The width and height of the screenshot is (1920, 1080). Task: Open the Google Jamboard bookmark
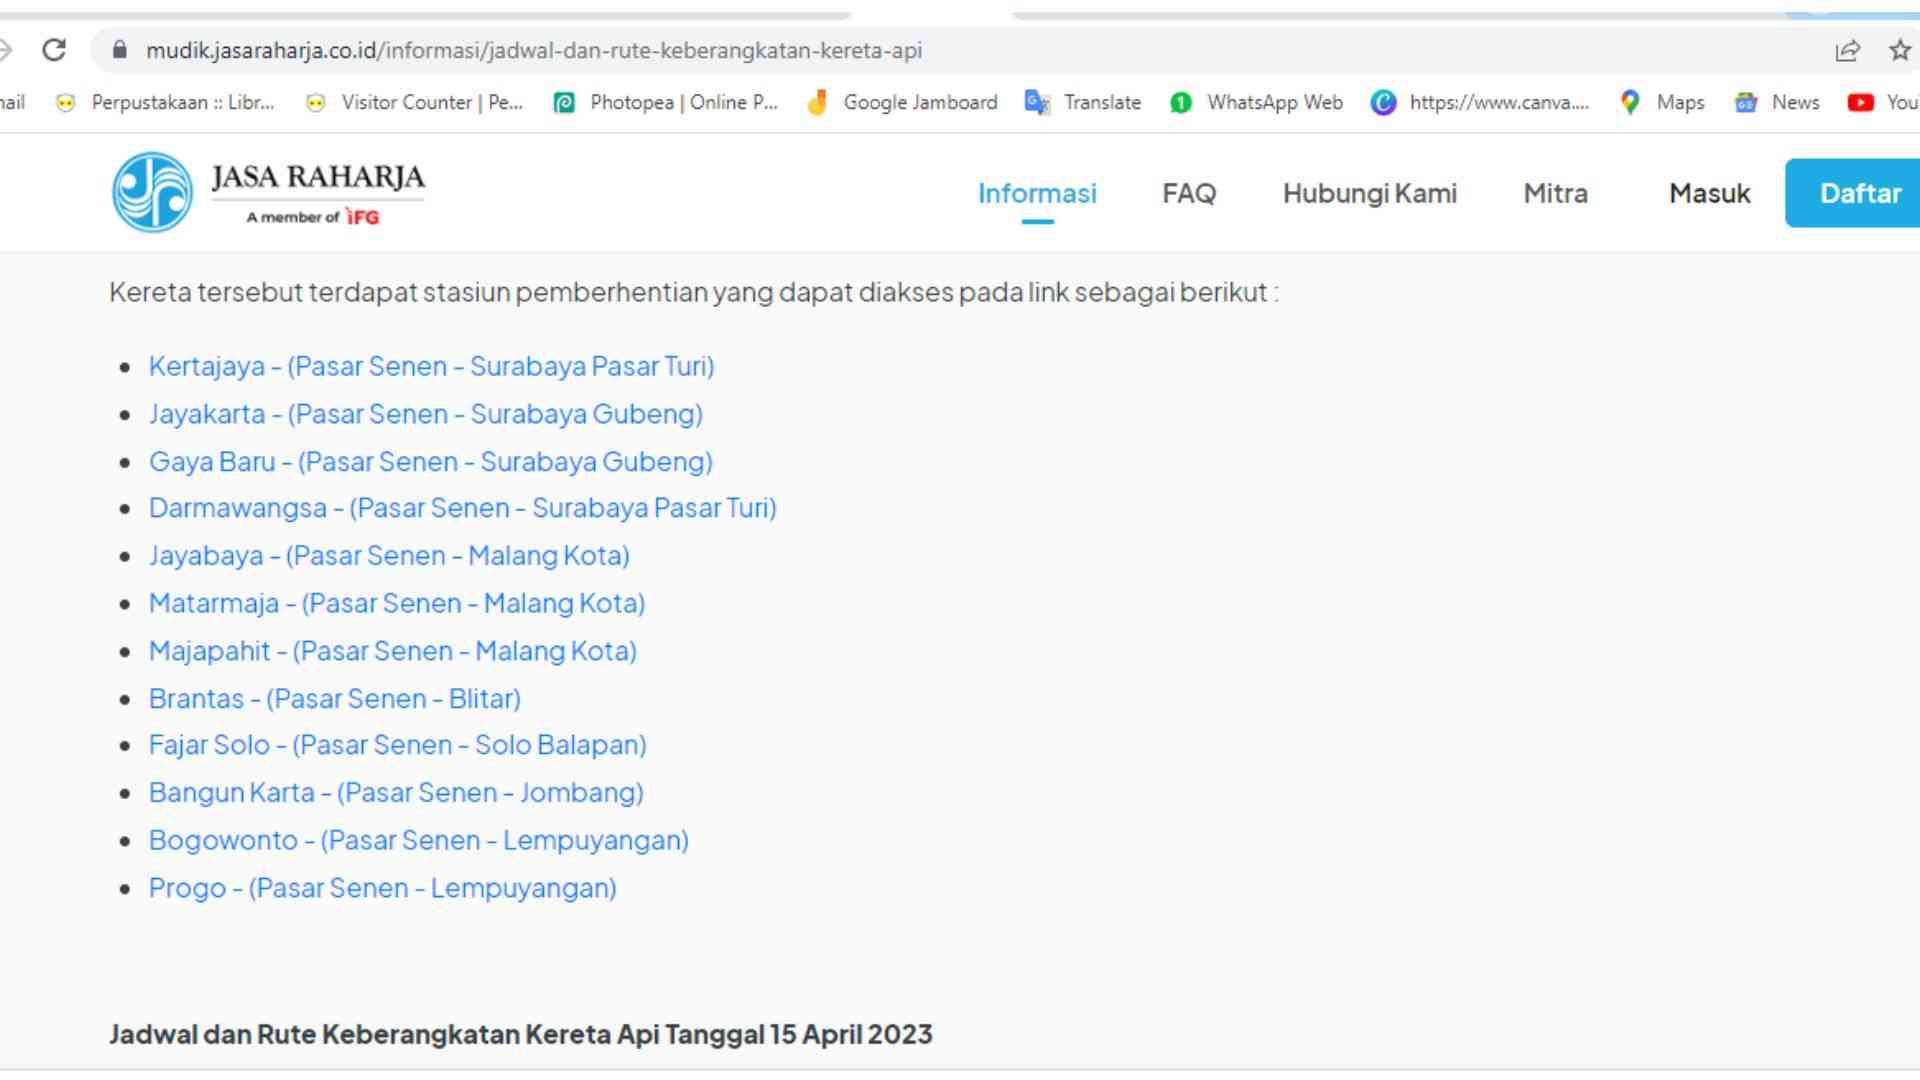coord(902,102)
